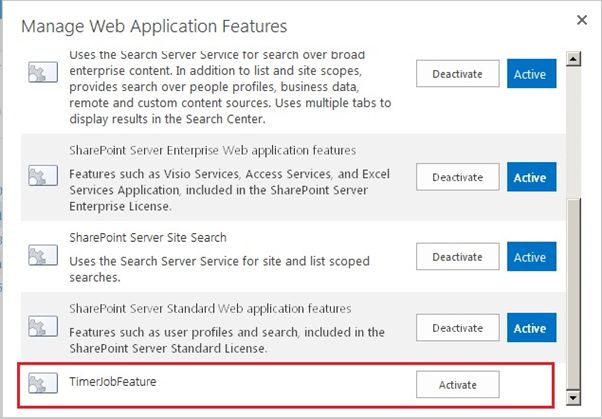Image resolution: width=602 pixels, height=419 pixels.
Task: Click the scrollbar down arrow
Action: [574, 398]
